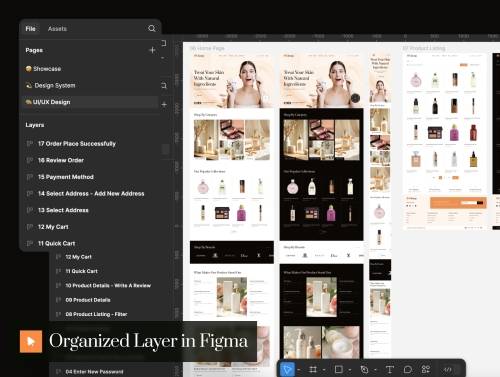Click frame icon beside 15 Payment Method
The width and height of the screenshot is (500, 377).
click(x=30, y=177)
